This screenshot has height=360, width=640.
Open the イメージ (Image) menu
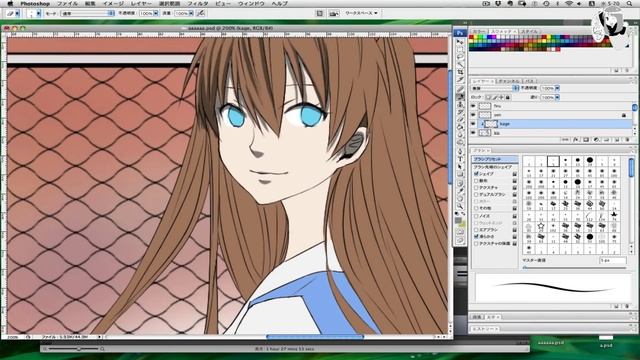(x=113, y=3)
